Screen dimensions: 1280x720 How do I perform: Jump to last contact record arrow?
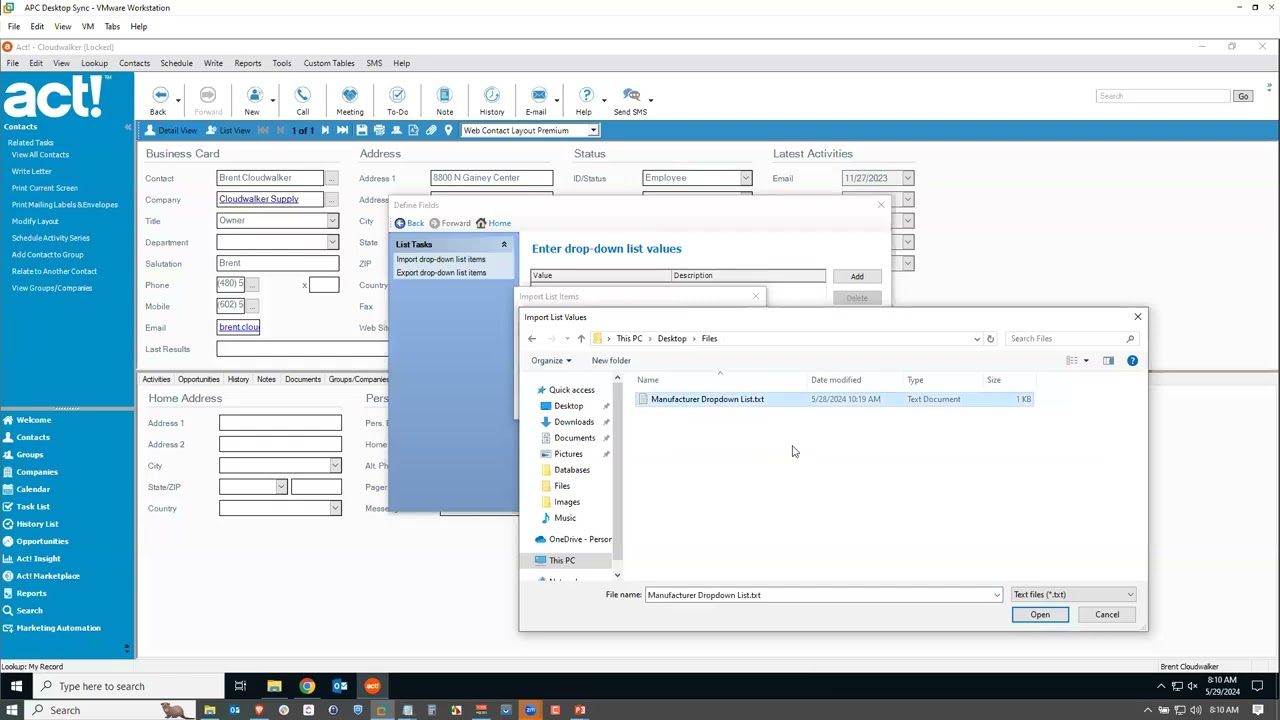click(343, 131)
